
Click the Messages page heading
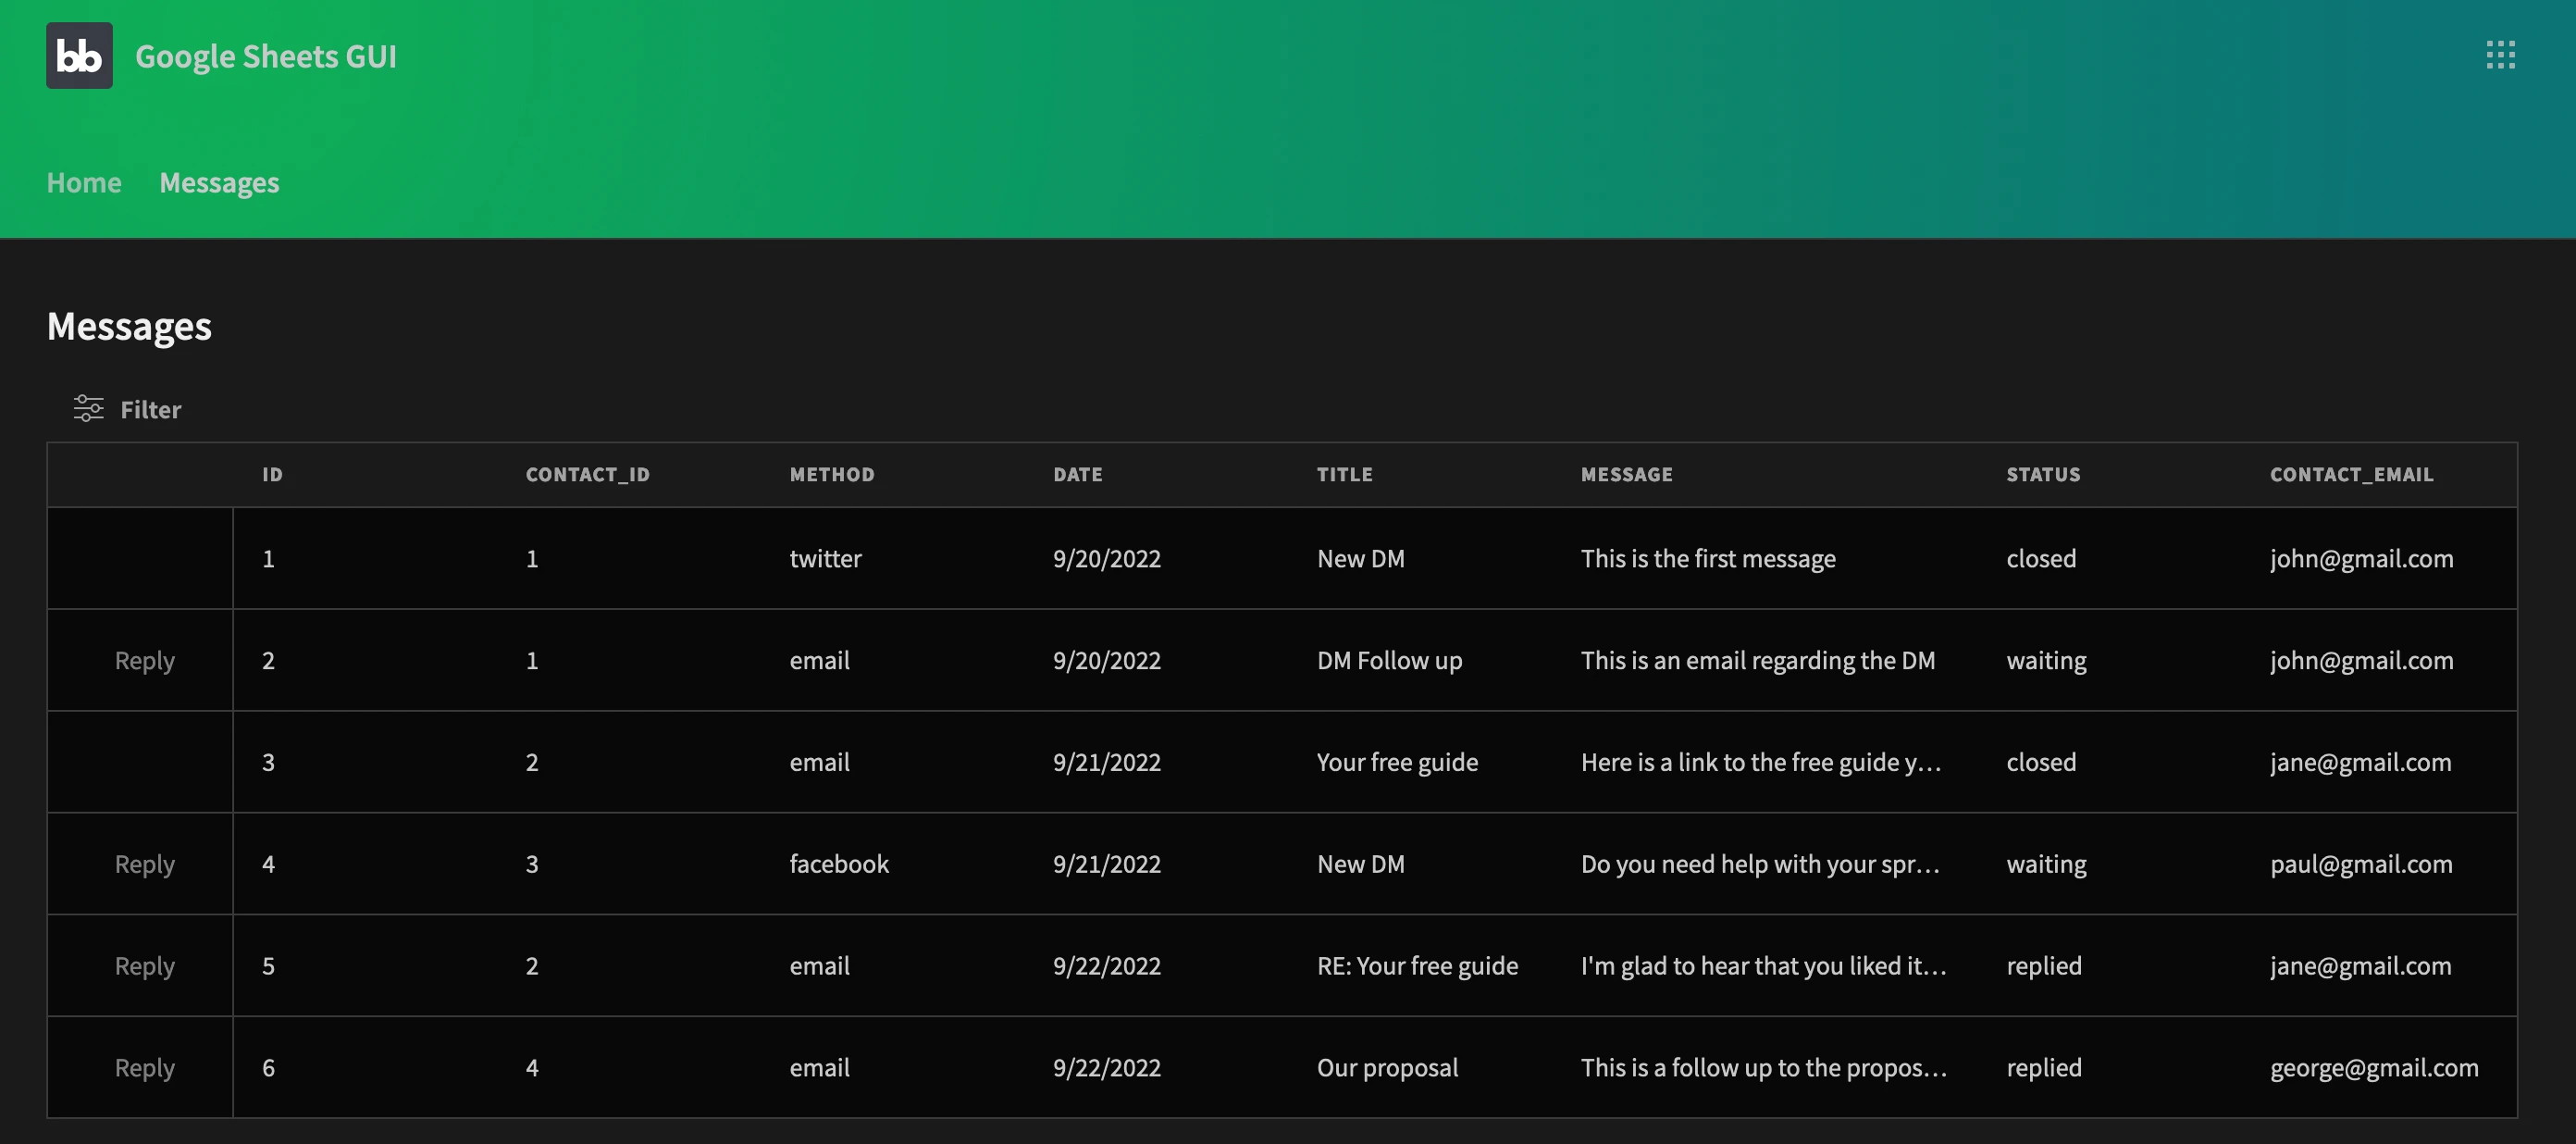pos(129,326)
